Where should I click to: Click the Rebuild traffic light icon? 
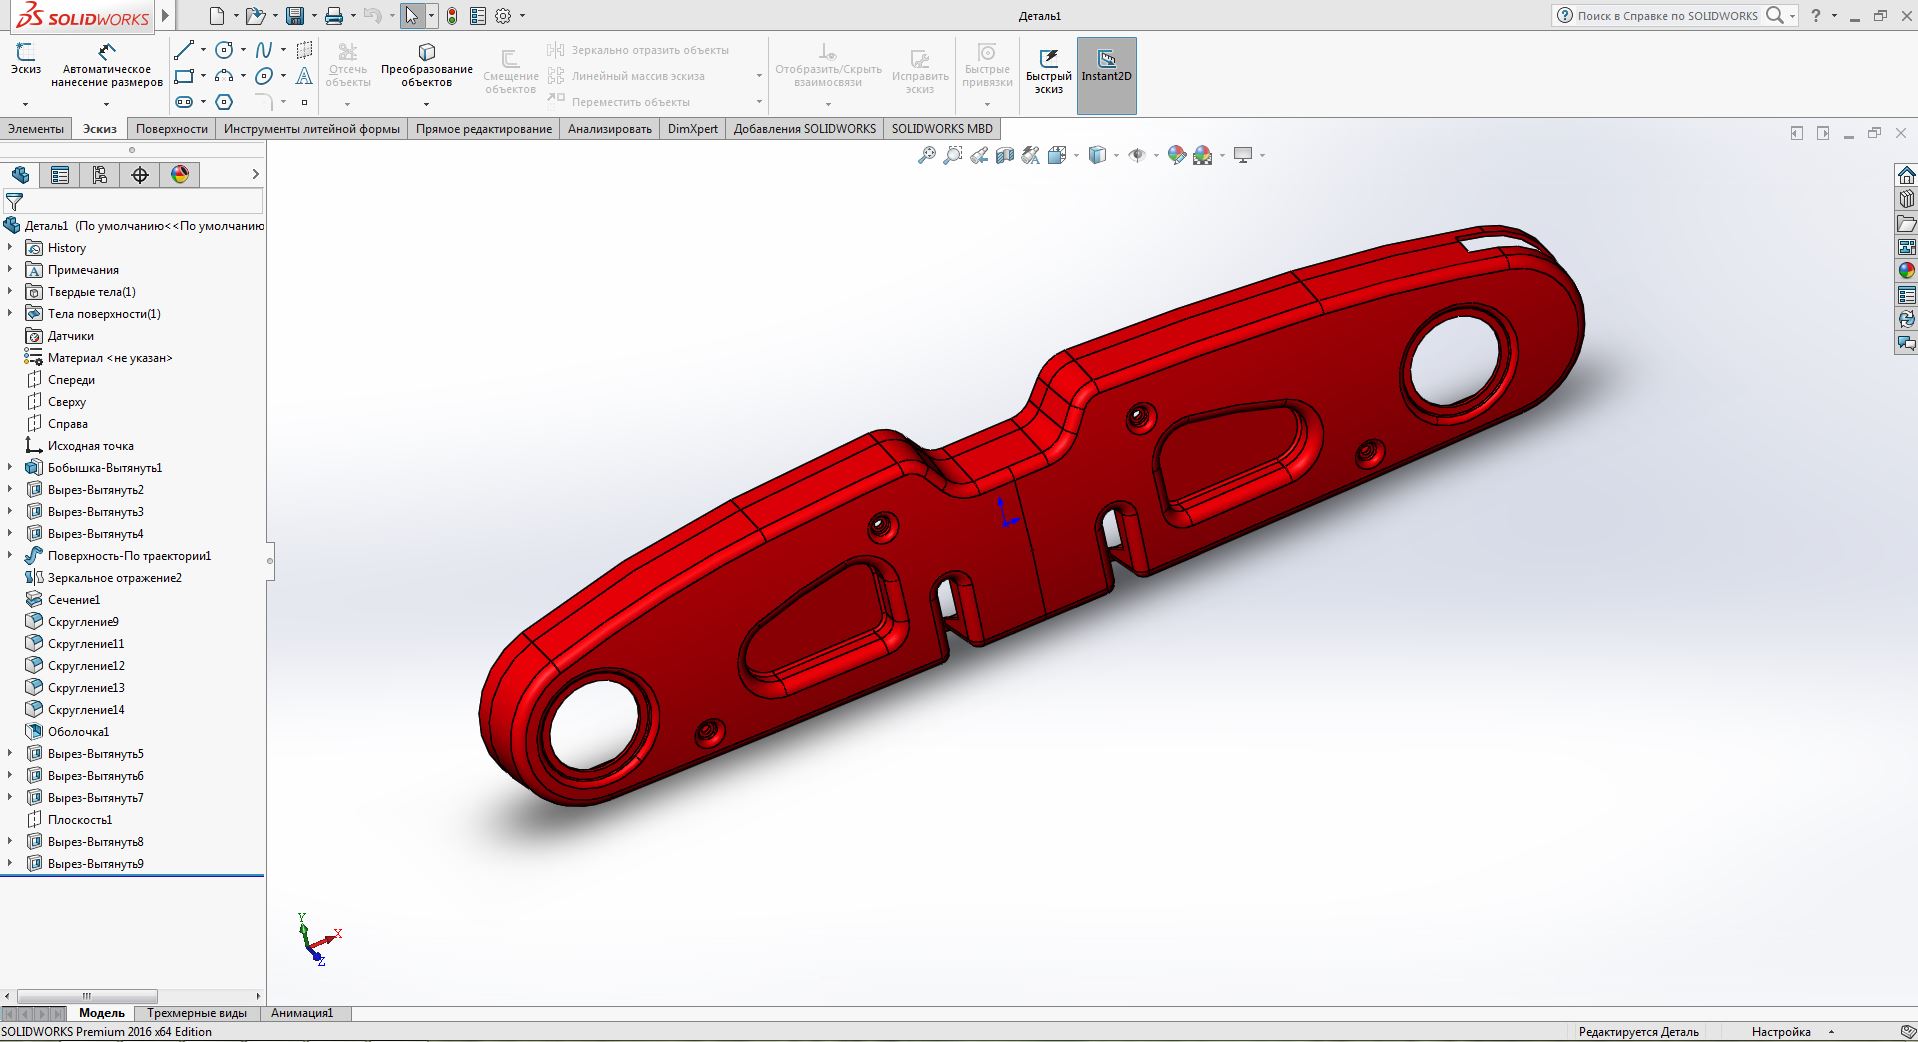pos(452,16)
